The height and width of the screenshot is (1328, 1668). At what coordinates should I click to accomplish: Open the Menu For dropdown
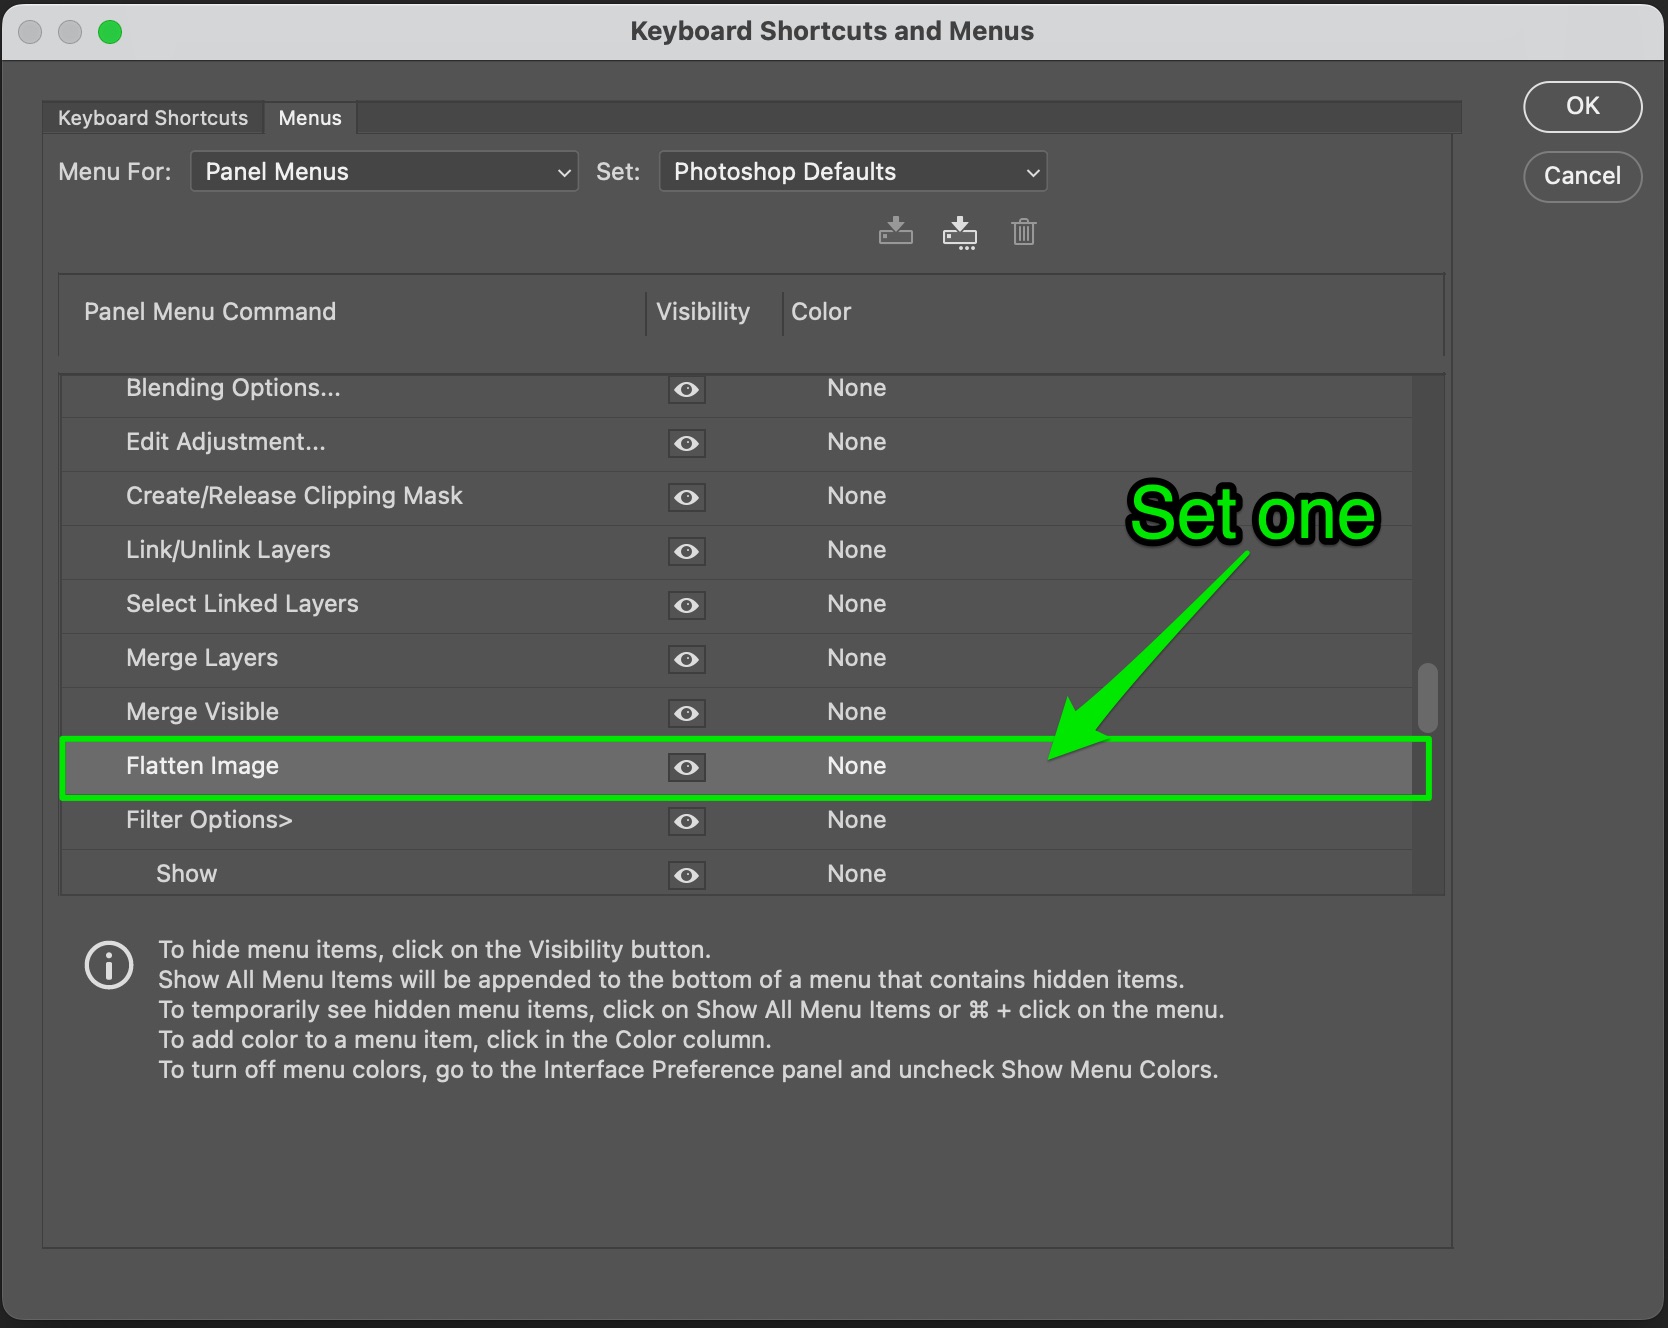coord(383,171)
